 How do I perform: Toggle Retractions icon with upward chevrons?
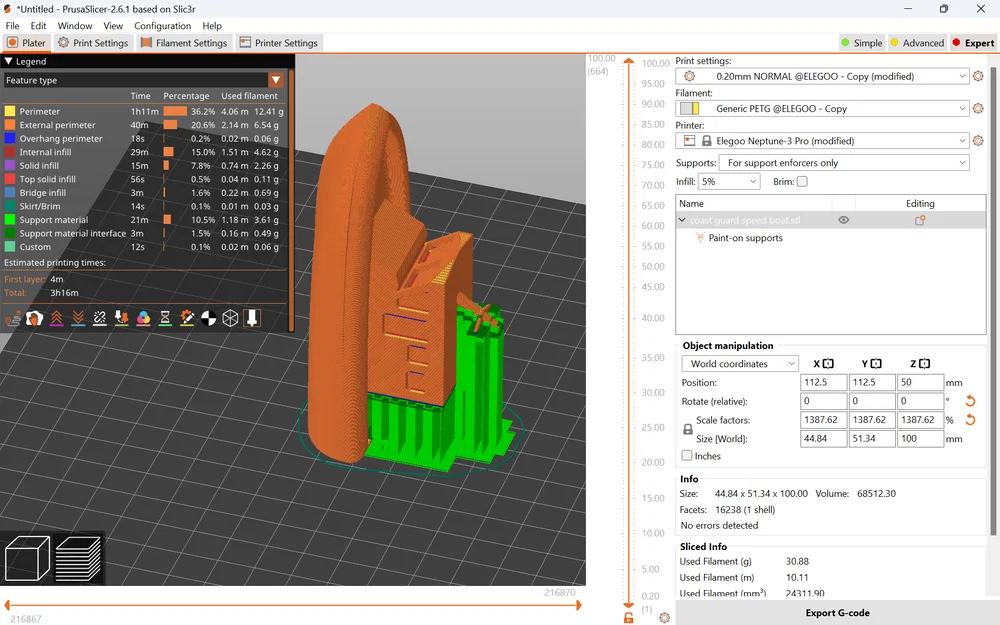[x=56, y=318]
